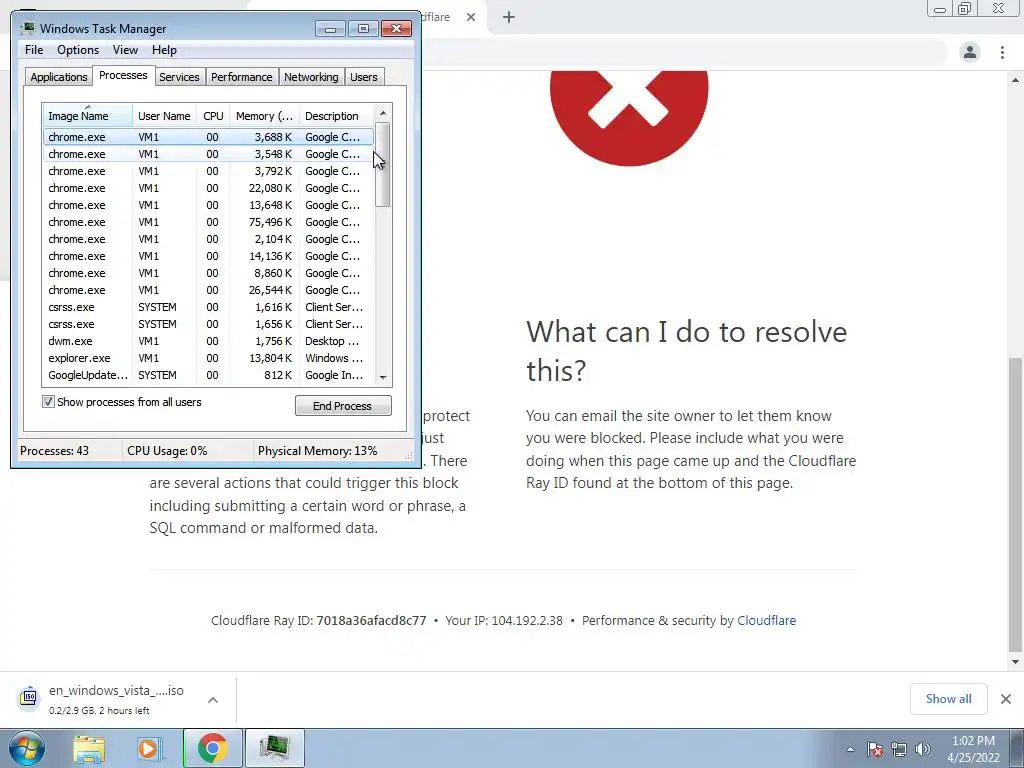The width and height of the screenshot is (1024, 768).
Task: Click network status tray icon
Action: (899, 749)
